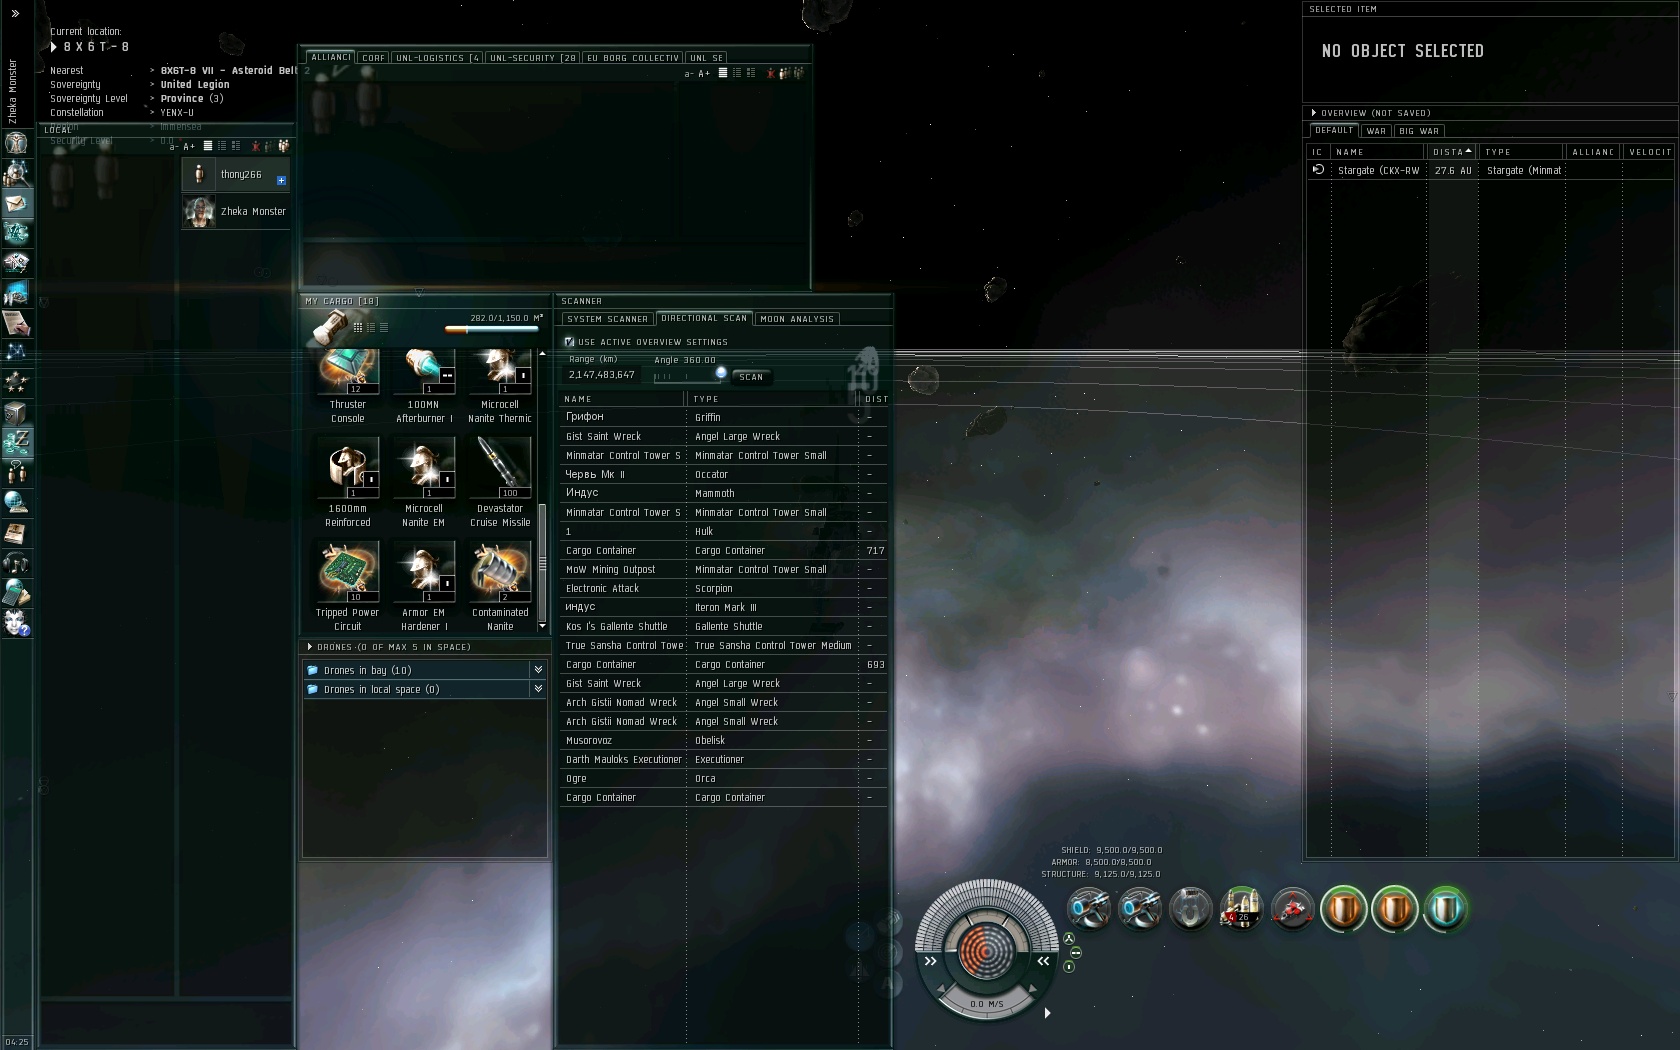Open the Assets safe icon
Viewport: 1680px width, 1050px height.
[16, 413]
